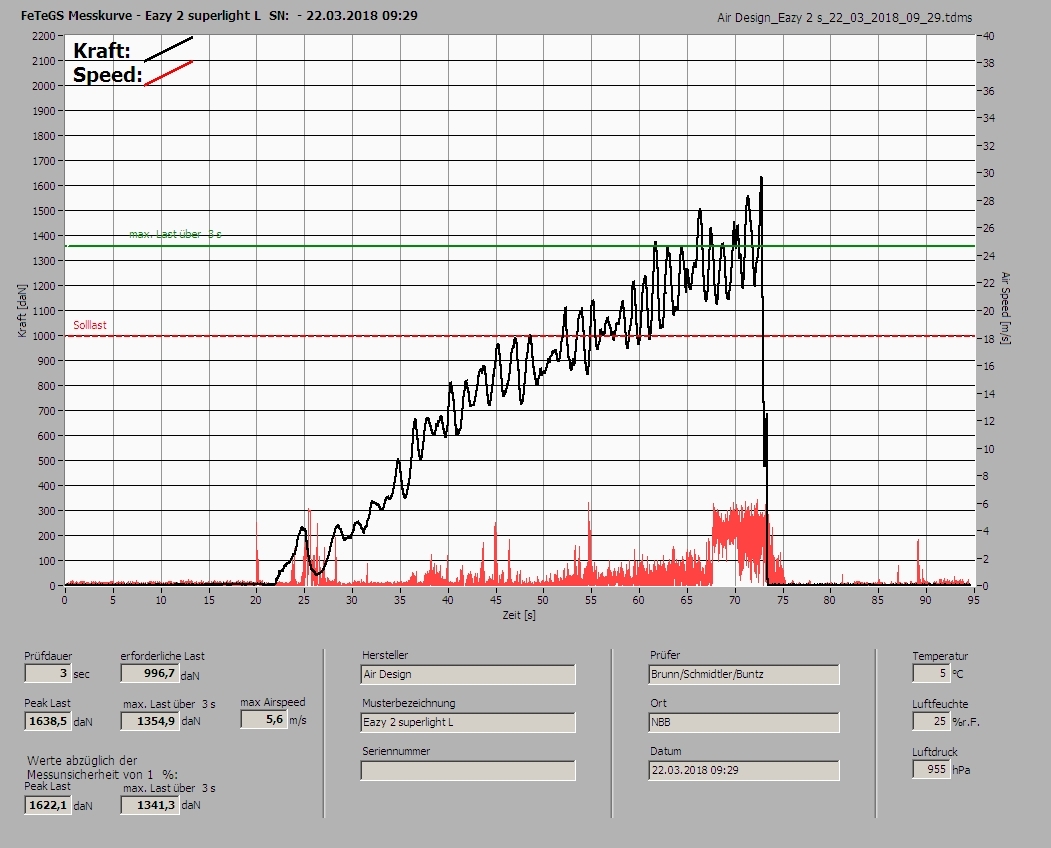Click the Prüfdauer field showing 3
The width and height of the screenshot is (1051, 848).
tap(47, 673)
